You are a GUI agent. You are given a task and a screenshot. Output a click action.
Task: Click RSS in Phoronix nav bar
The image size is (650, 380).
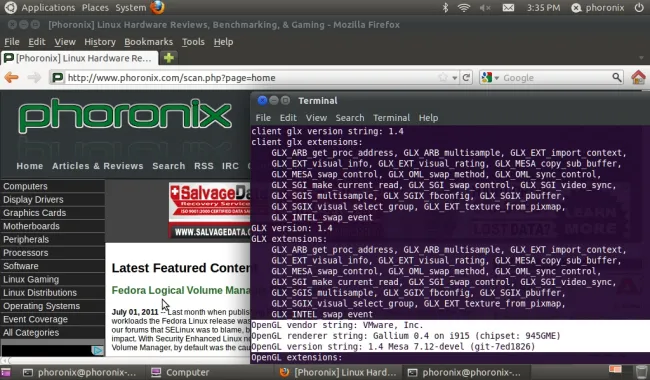204,166
